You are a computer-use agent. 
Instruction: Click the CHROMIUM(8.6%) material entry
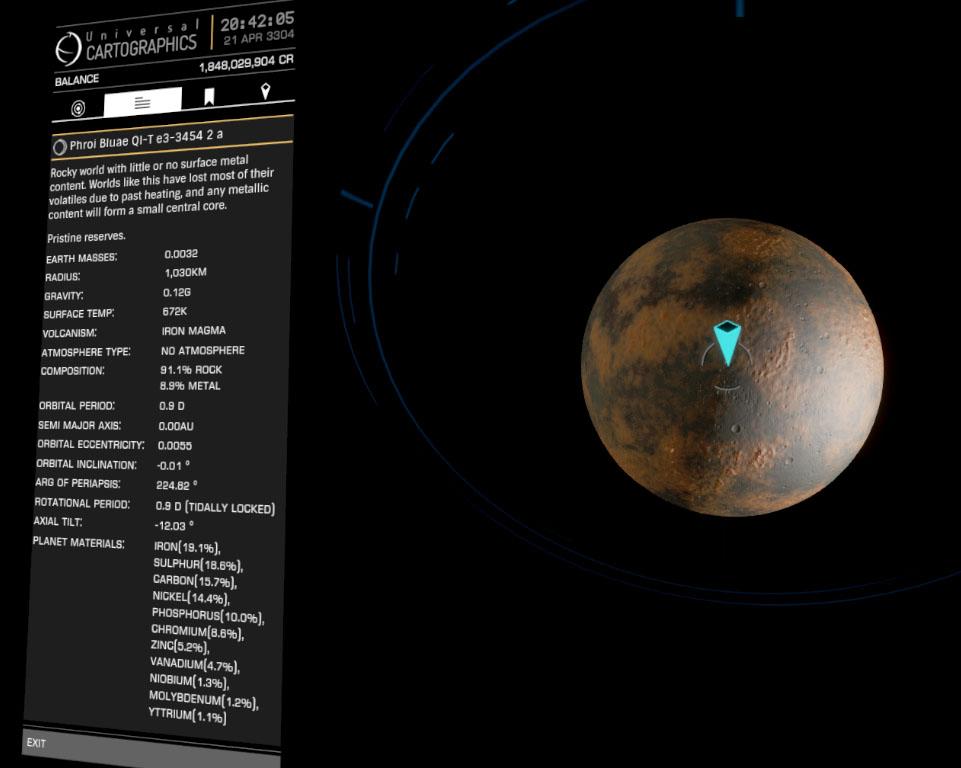[x=197, y=632]
